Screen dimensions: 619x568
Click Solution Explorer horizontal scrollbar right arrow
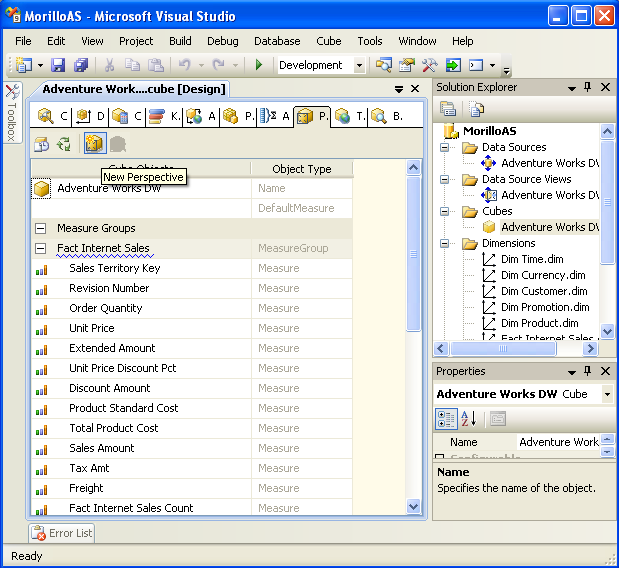(590, 349)
